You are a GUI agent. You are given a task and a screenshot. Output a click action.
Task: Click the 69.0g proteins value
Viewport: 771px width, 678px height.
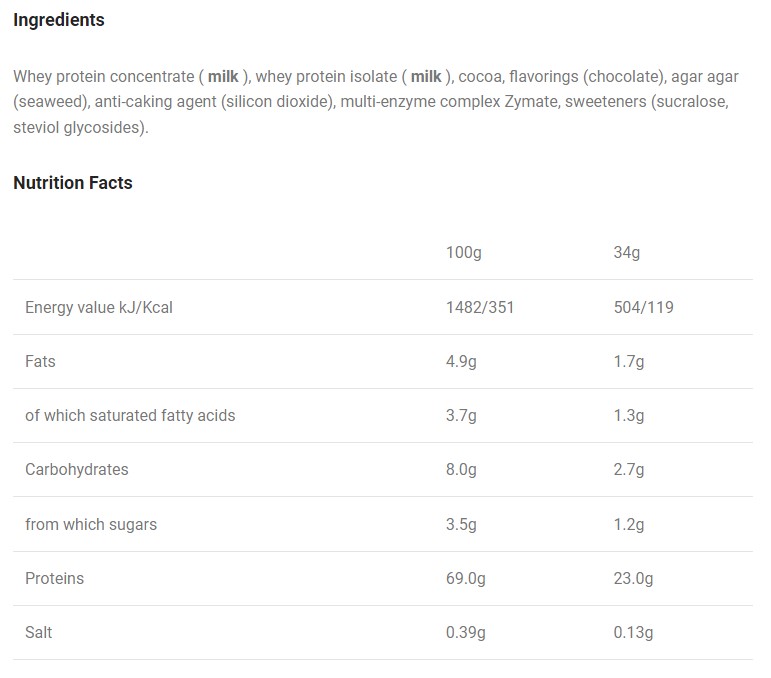click(465, 578)
